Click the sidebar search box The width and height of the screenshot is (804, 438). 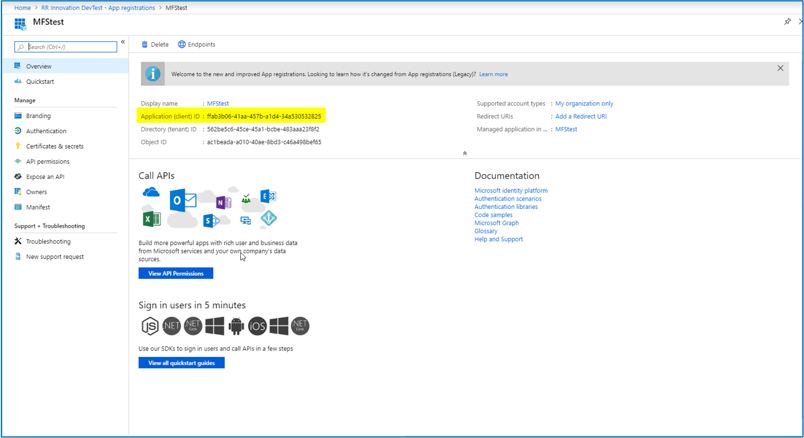[66, 47]
